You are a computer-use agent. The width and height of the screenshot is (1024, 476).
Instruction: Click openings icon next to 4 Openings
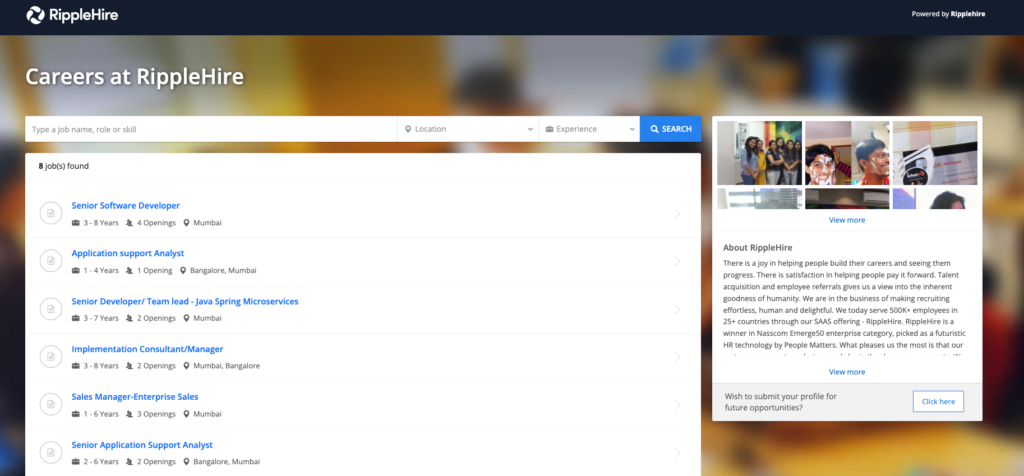tap(129, 223)
